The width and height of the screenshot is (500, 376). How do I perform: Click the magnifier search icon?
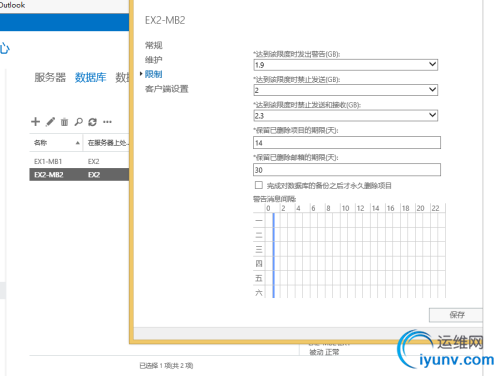coord(78,122)
